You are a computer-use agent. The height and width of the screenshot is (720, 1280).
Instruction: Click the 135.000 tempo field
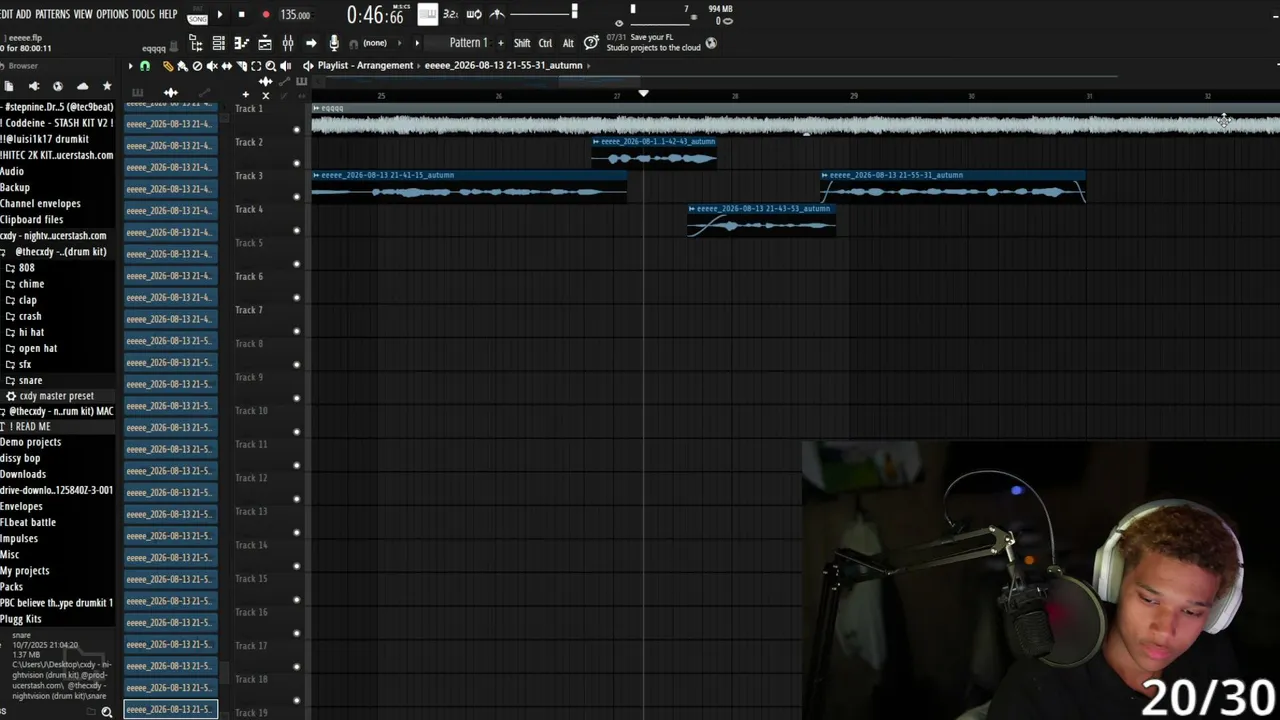[295, 15]
